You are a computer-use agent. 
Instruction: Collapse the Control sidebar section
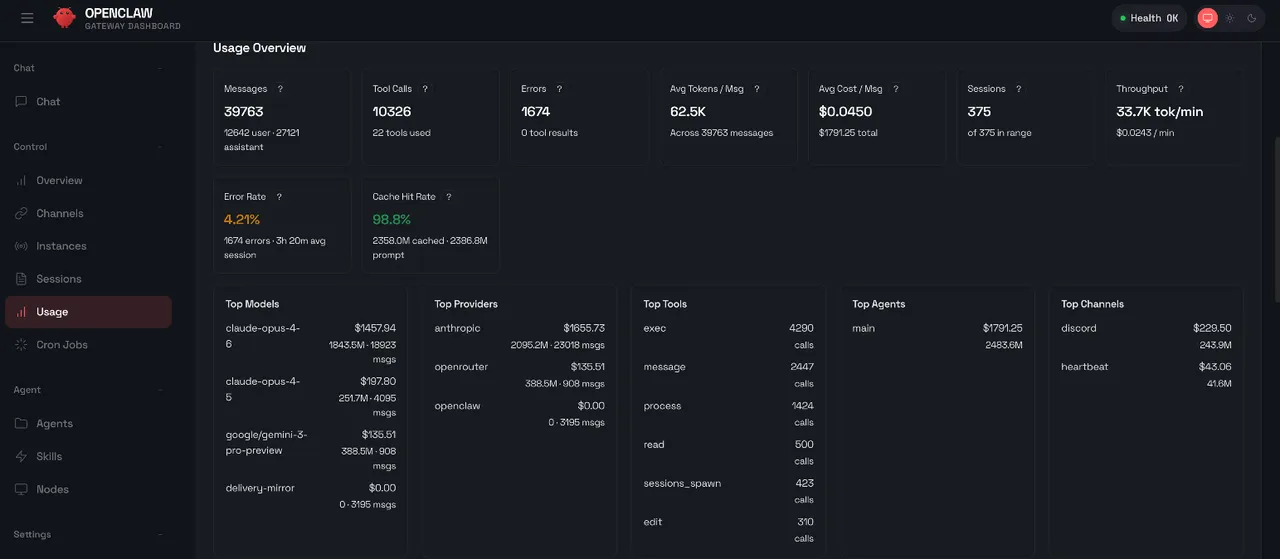(160, 147)
